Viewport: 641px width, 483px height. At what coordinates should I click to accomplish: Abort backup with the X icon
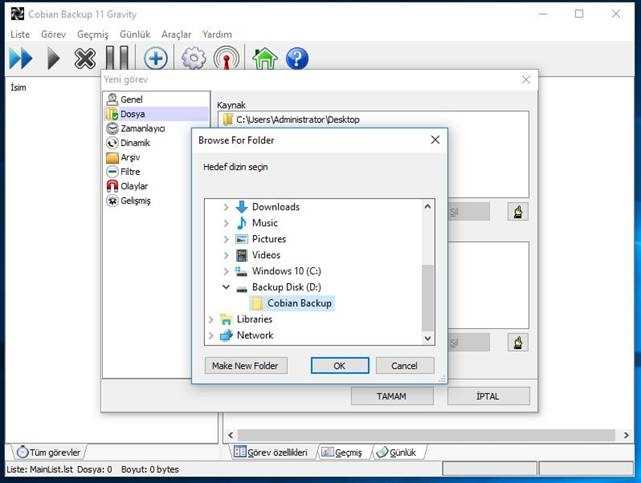(x=85, y=58)
